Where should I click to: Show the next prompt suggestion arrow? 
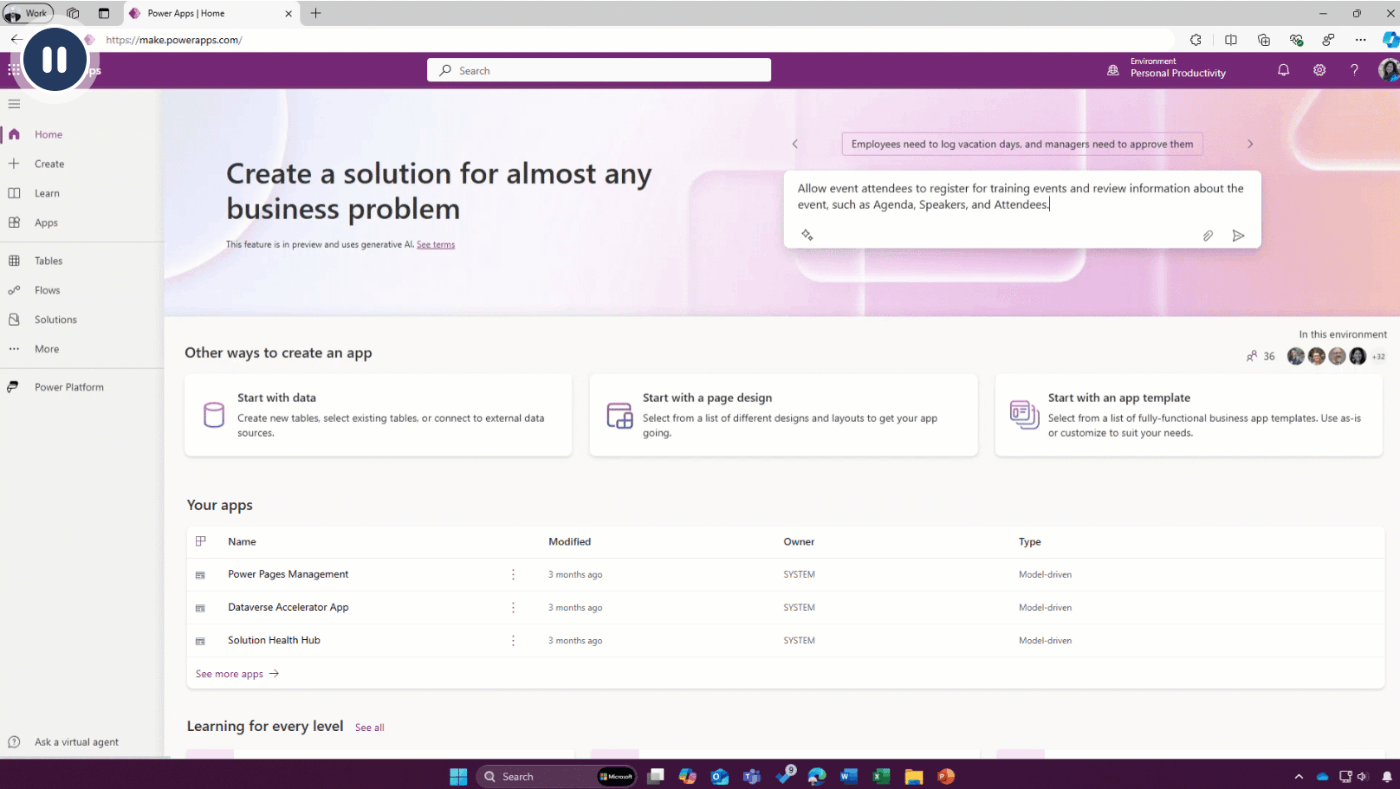[1250, 144]
